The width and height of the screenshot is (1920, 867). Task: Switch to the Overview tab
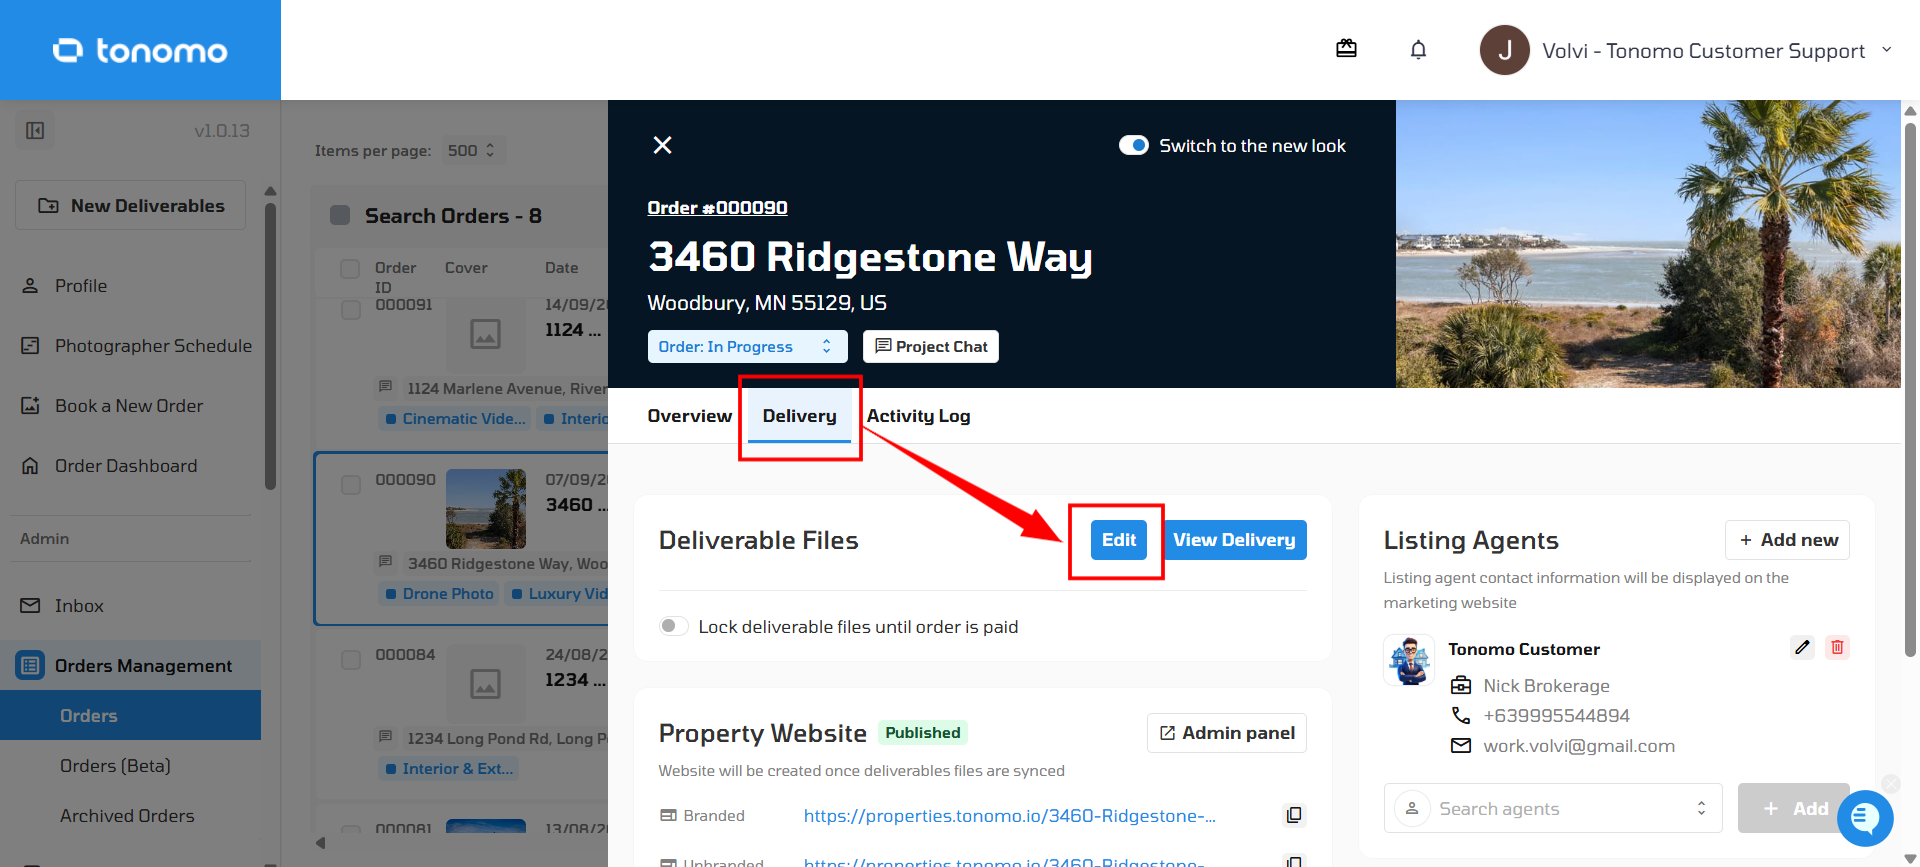pyautogui.click(x=690, y=416)
